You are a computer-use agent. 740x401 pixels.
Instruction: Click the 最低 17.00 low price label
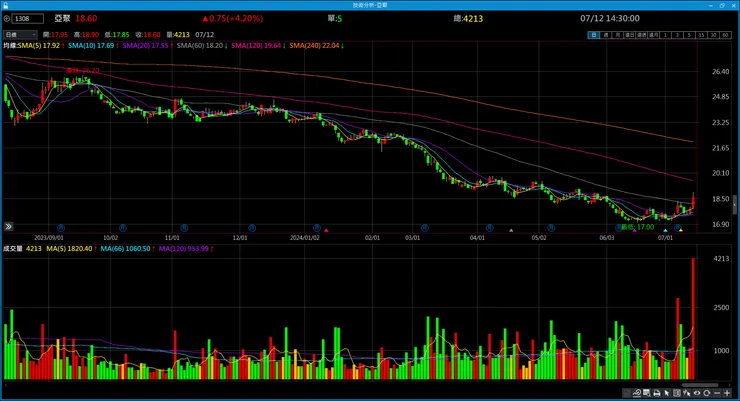pos(638,227)
